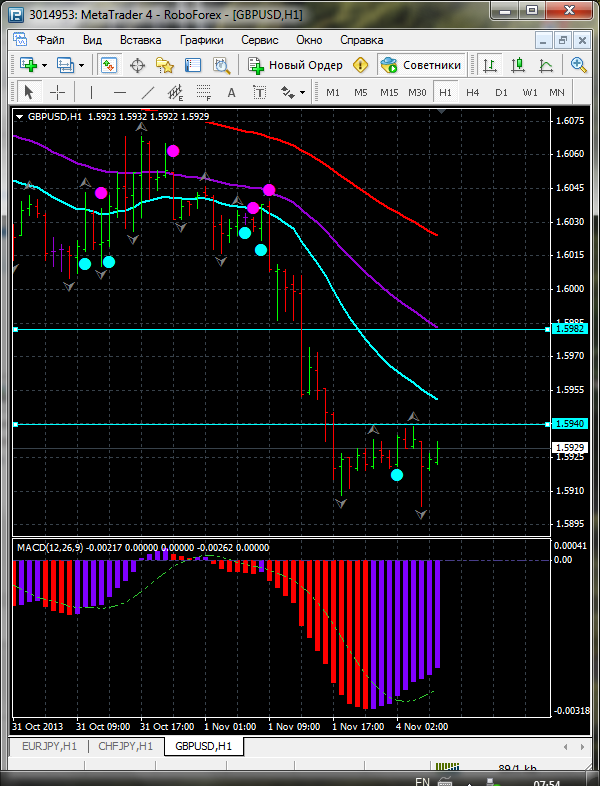This screenshot has height=786, width=600.
Task: Select the MN timeframe button
Action: pyautogui.click(x=557, y=93)
